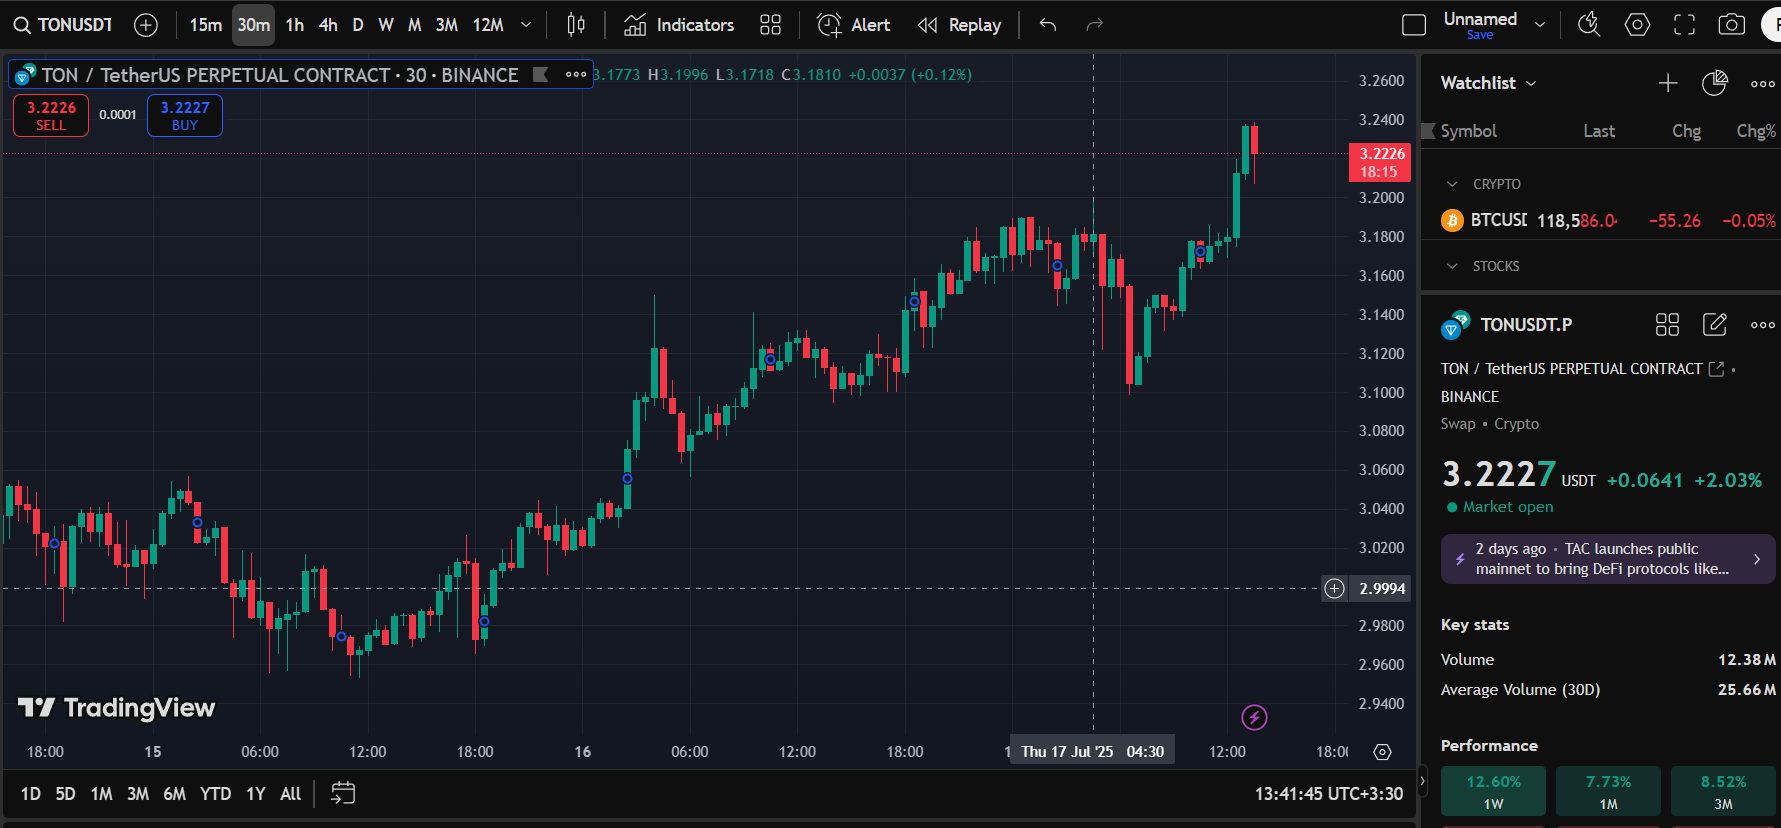Select the 30m timeframe
Viewport: 1781px width, 828px height.
click(254, 25)
